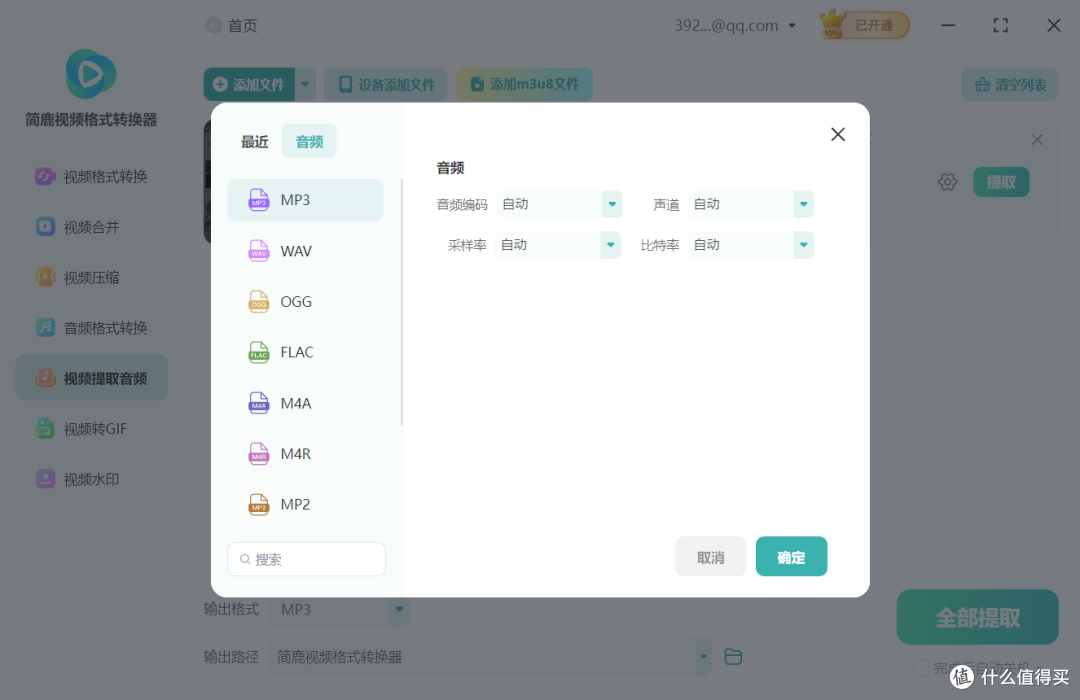Open the file settings gear icon
The width and height of the screenshot is (1080, 700).
pyautogui.click(x=947, y=182)
